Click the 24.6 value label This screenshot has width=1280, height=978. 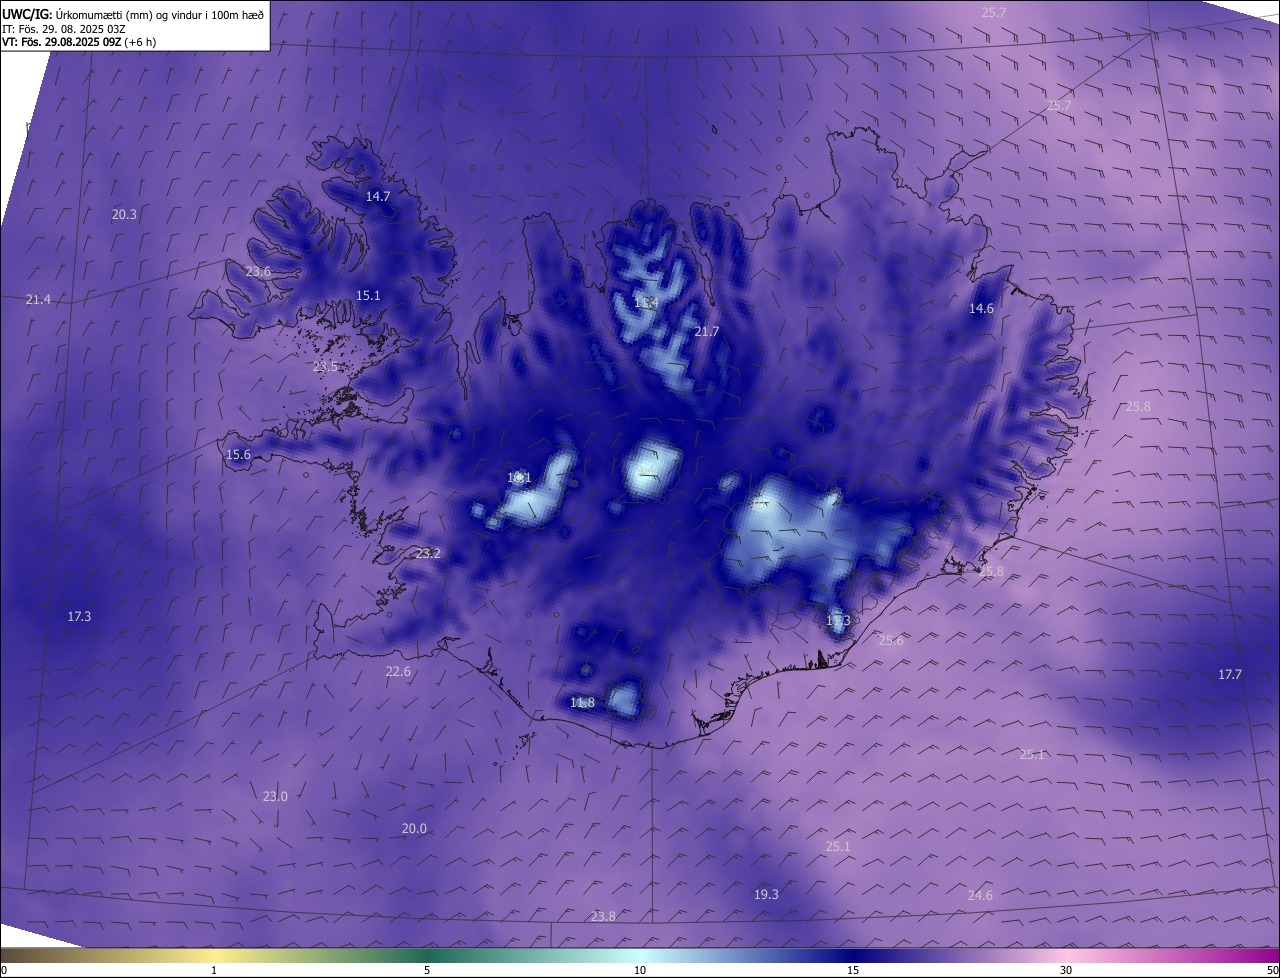980,895
